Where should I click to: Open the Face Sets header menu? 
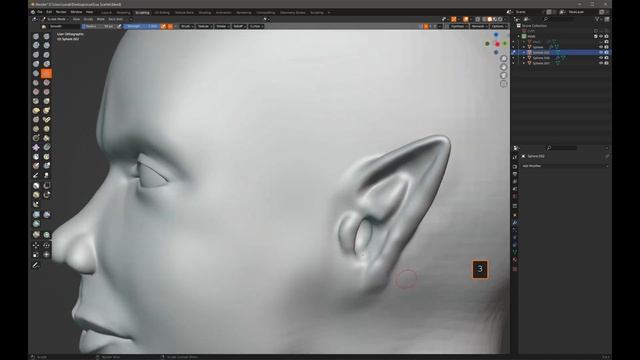tap(116, 19)
